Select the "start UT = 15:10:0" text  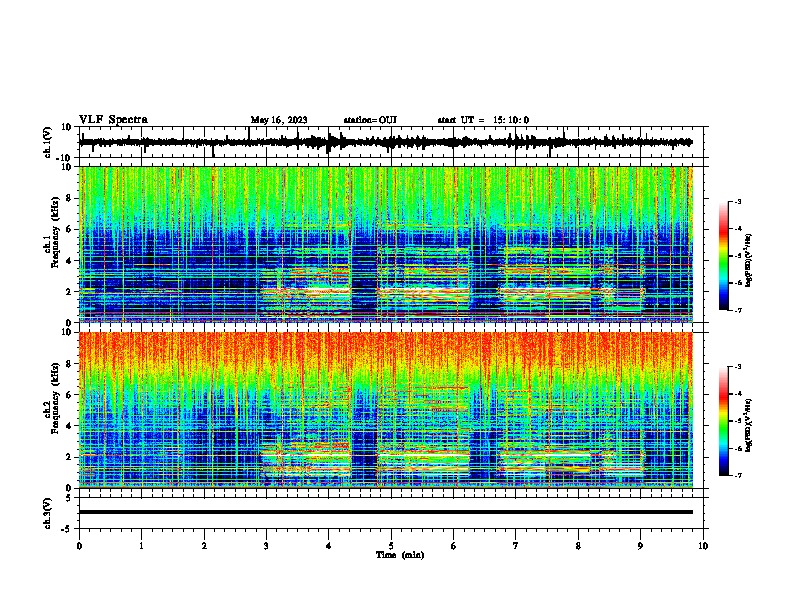tap(483, 120)
